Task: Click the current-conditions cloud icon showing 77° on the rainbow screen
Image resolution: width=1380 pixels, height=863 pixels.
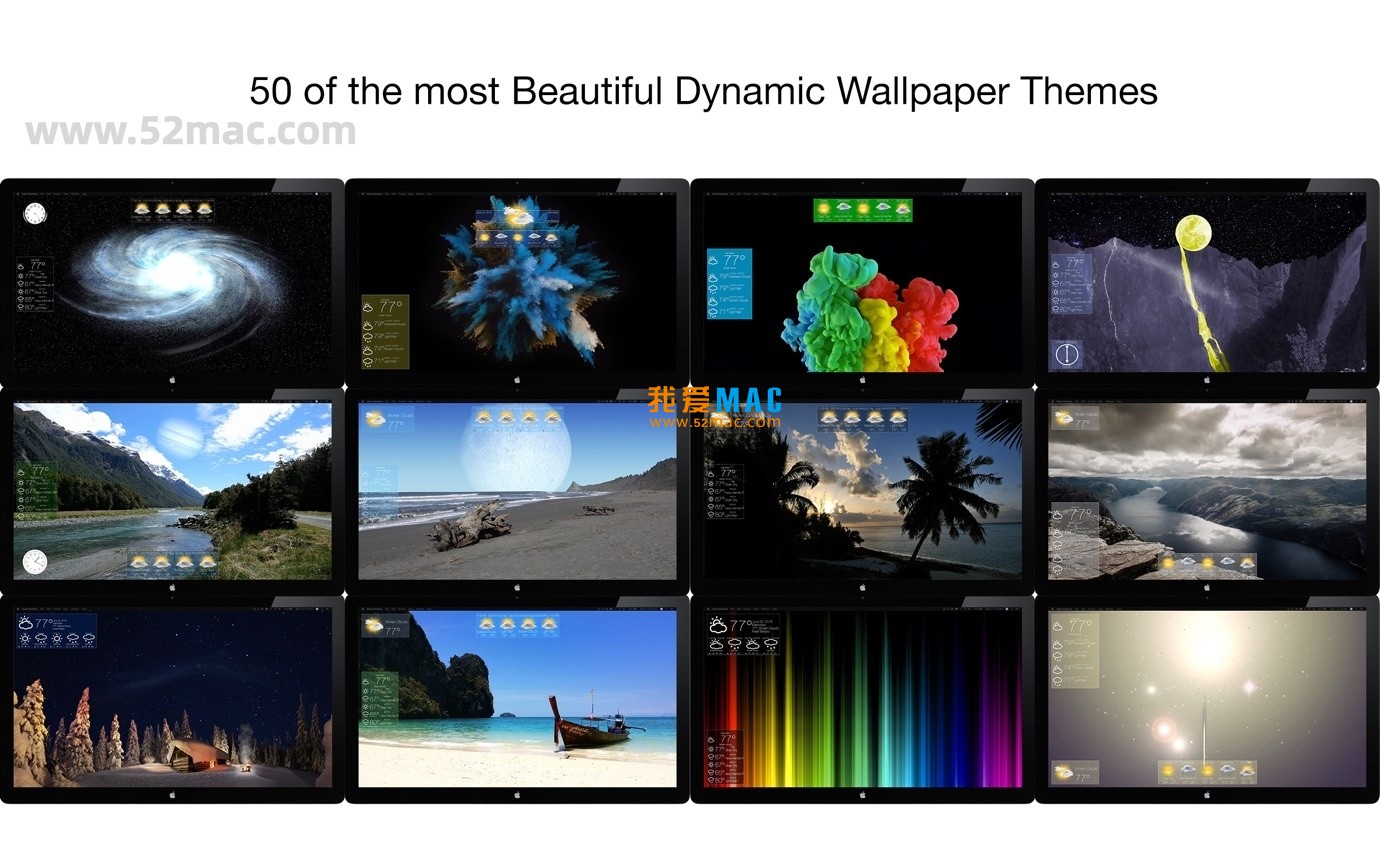Action: [x=718, y=626]
